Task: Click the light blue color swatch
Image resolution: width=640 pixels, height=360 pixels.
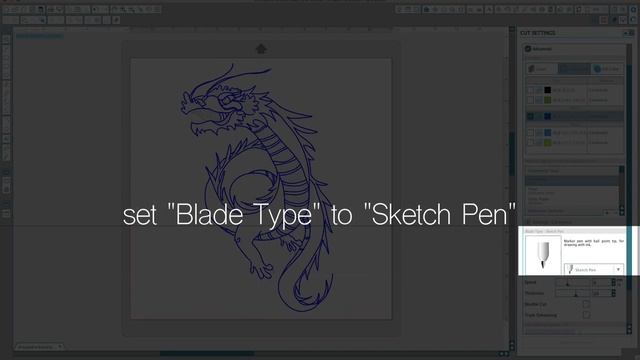Action: (547, 133)
